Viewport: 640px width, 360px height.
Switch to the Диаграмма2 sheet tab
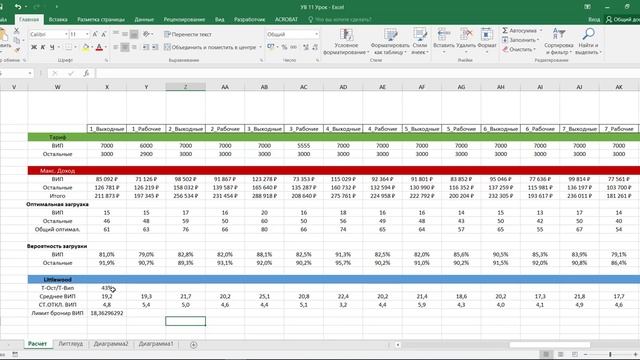(x=111, y=344)
